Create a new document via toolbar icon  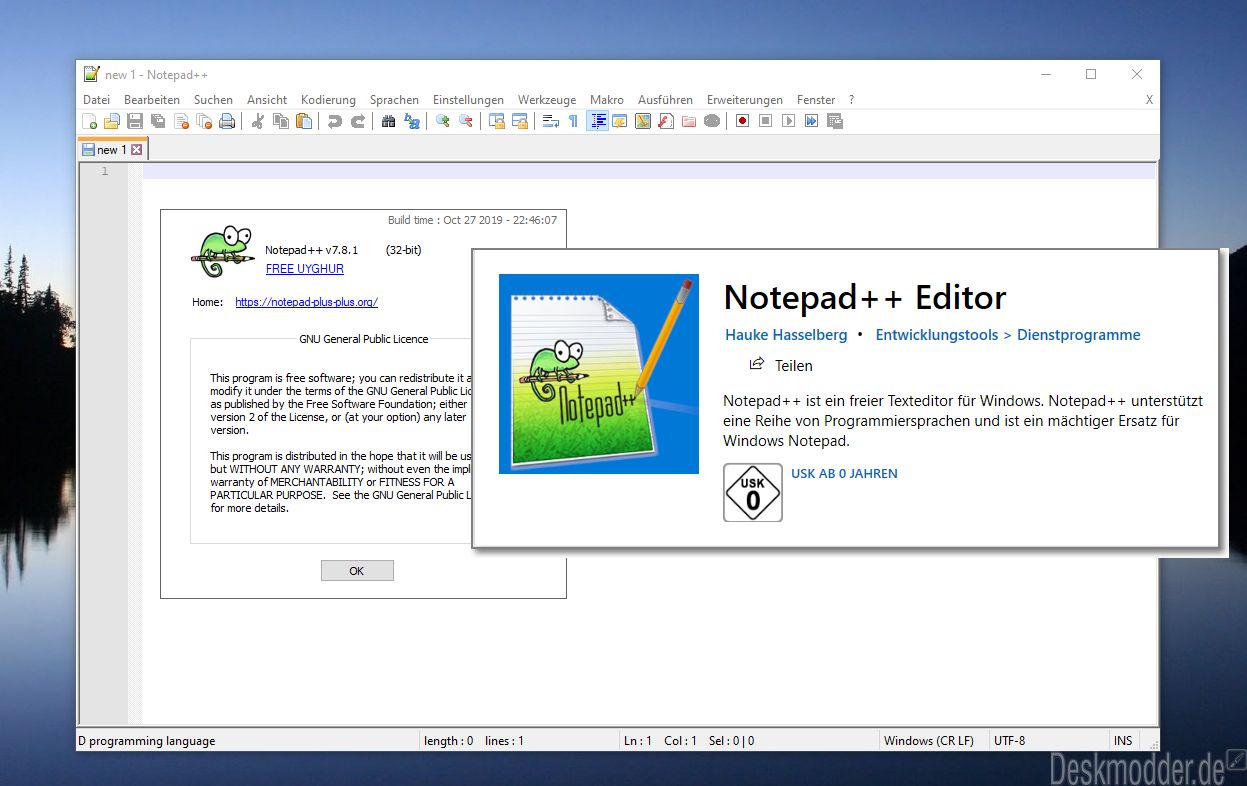(x=90, y=121)
